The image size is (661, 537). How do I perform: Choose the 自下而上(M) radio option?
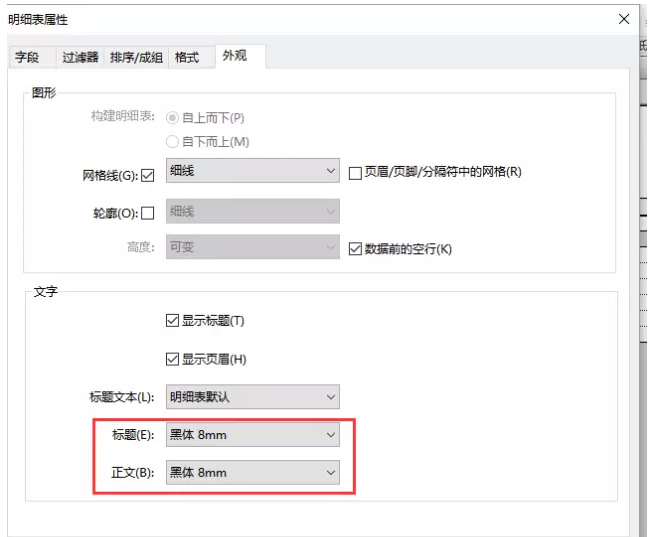pyautogui.click(x=173, y=142)
